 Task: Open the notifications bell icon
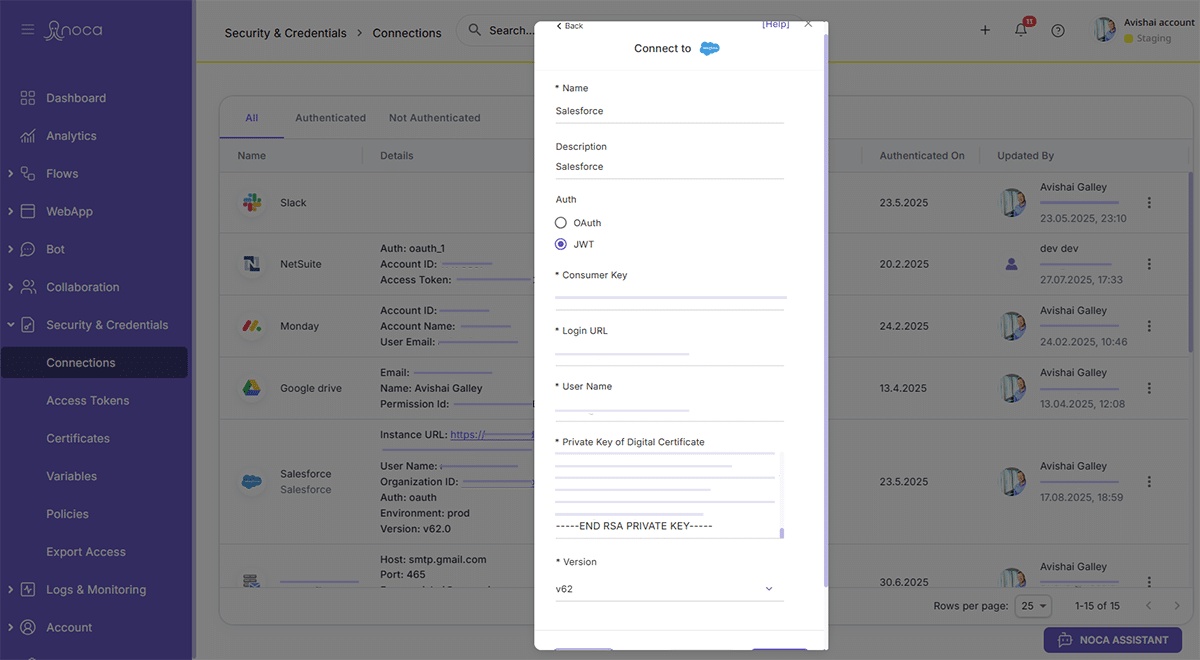(x=1021, y=30)
